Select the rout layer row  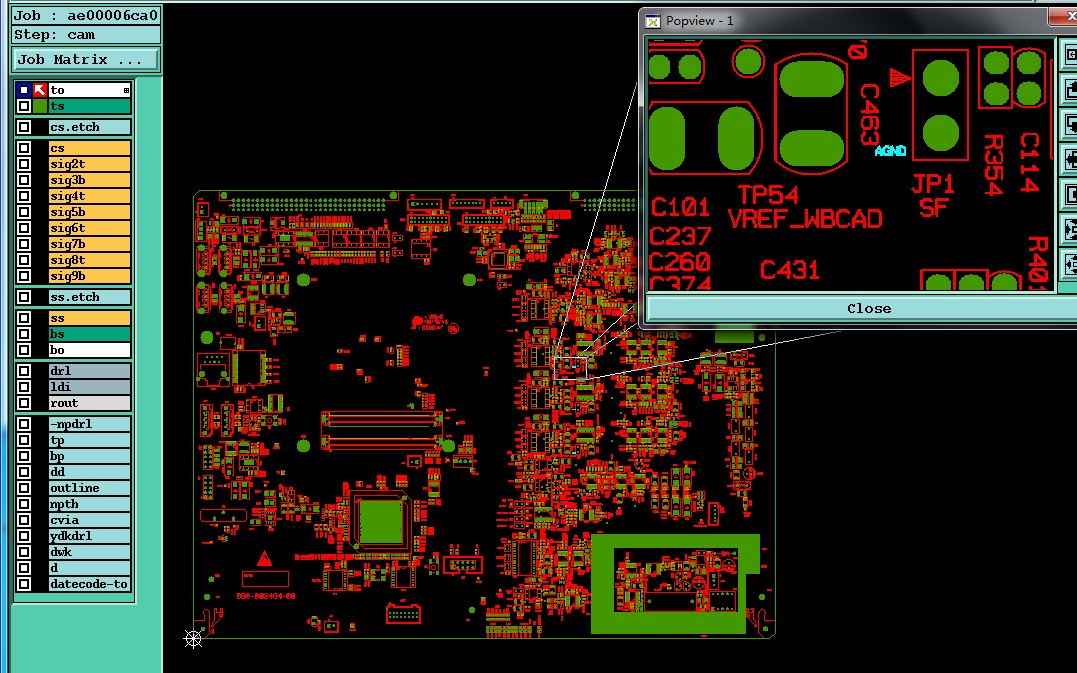(89, 403)
